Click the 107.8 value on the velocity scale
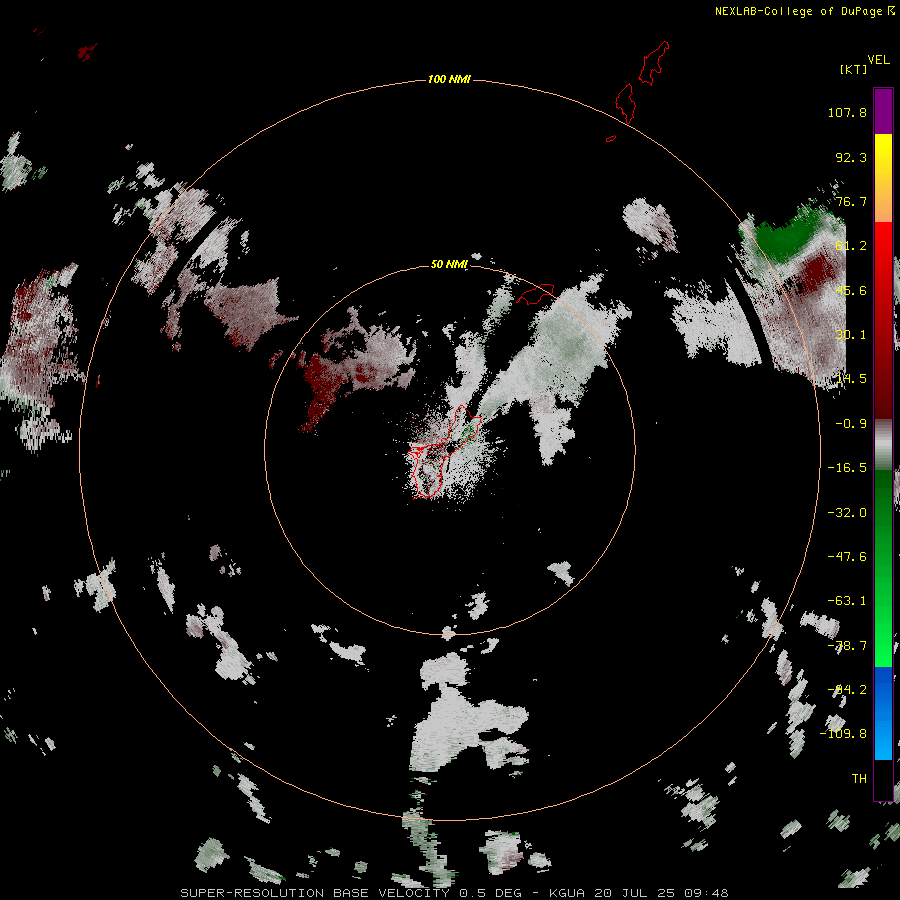 847,112
